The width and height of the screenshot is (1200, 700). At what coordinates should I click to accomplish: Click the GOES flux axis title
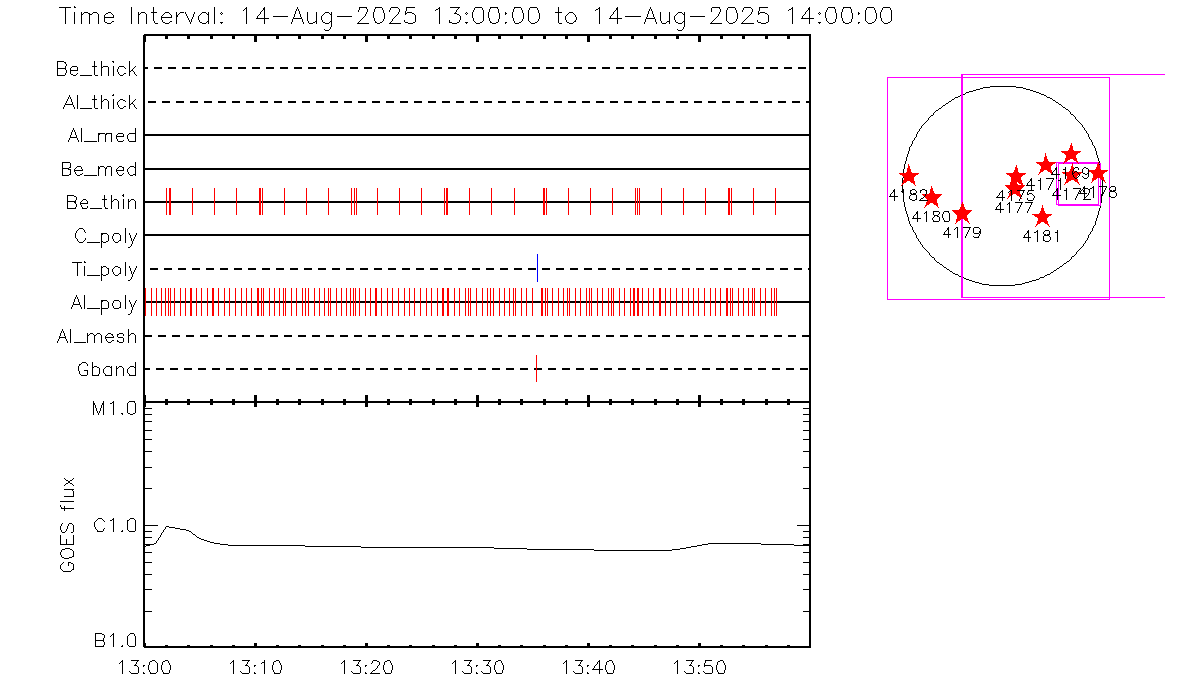click(x=68, y=526)
